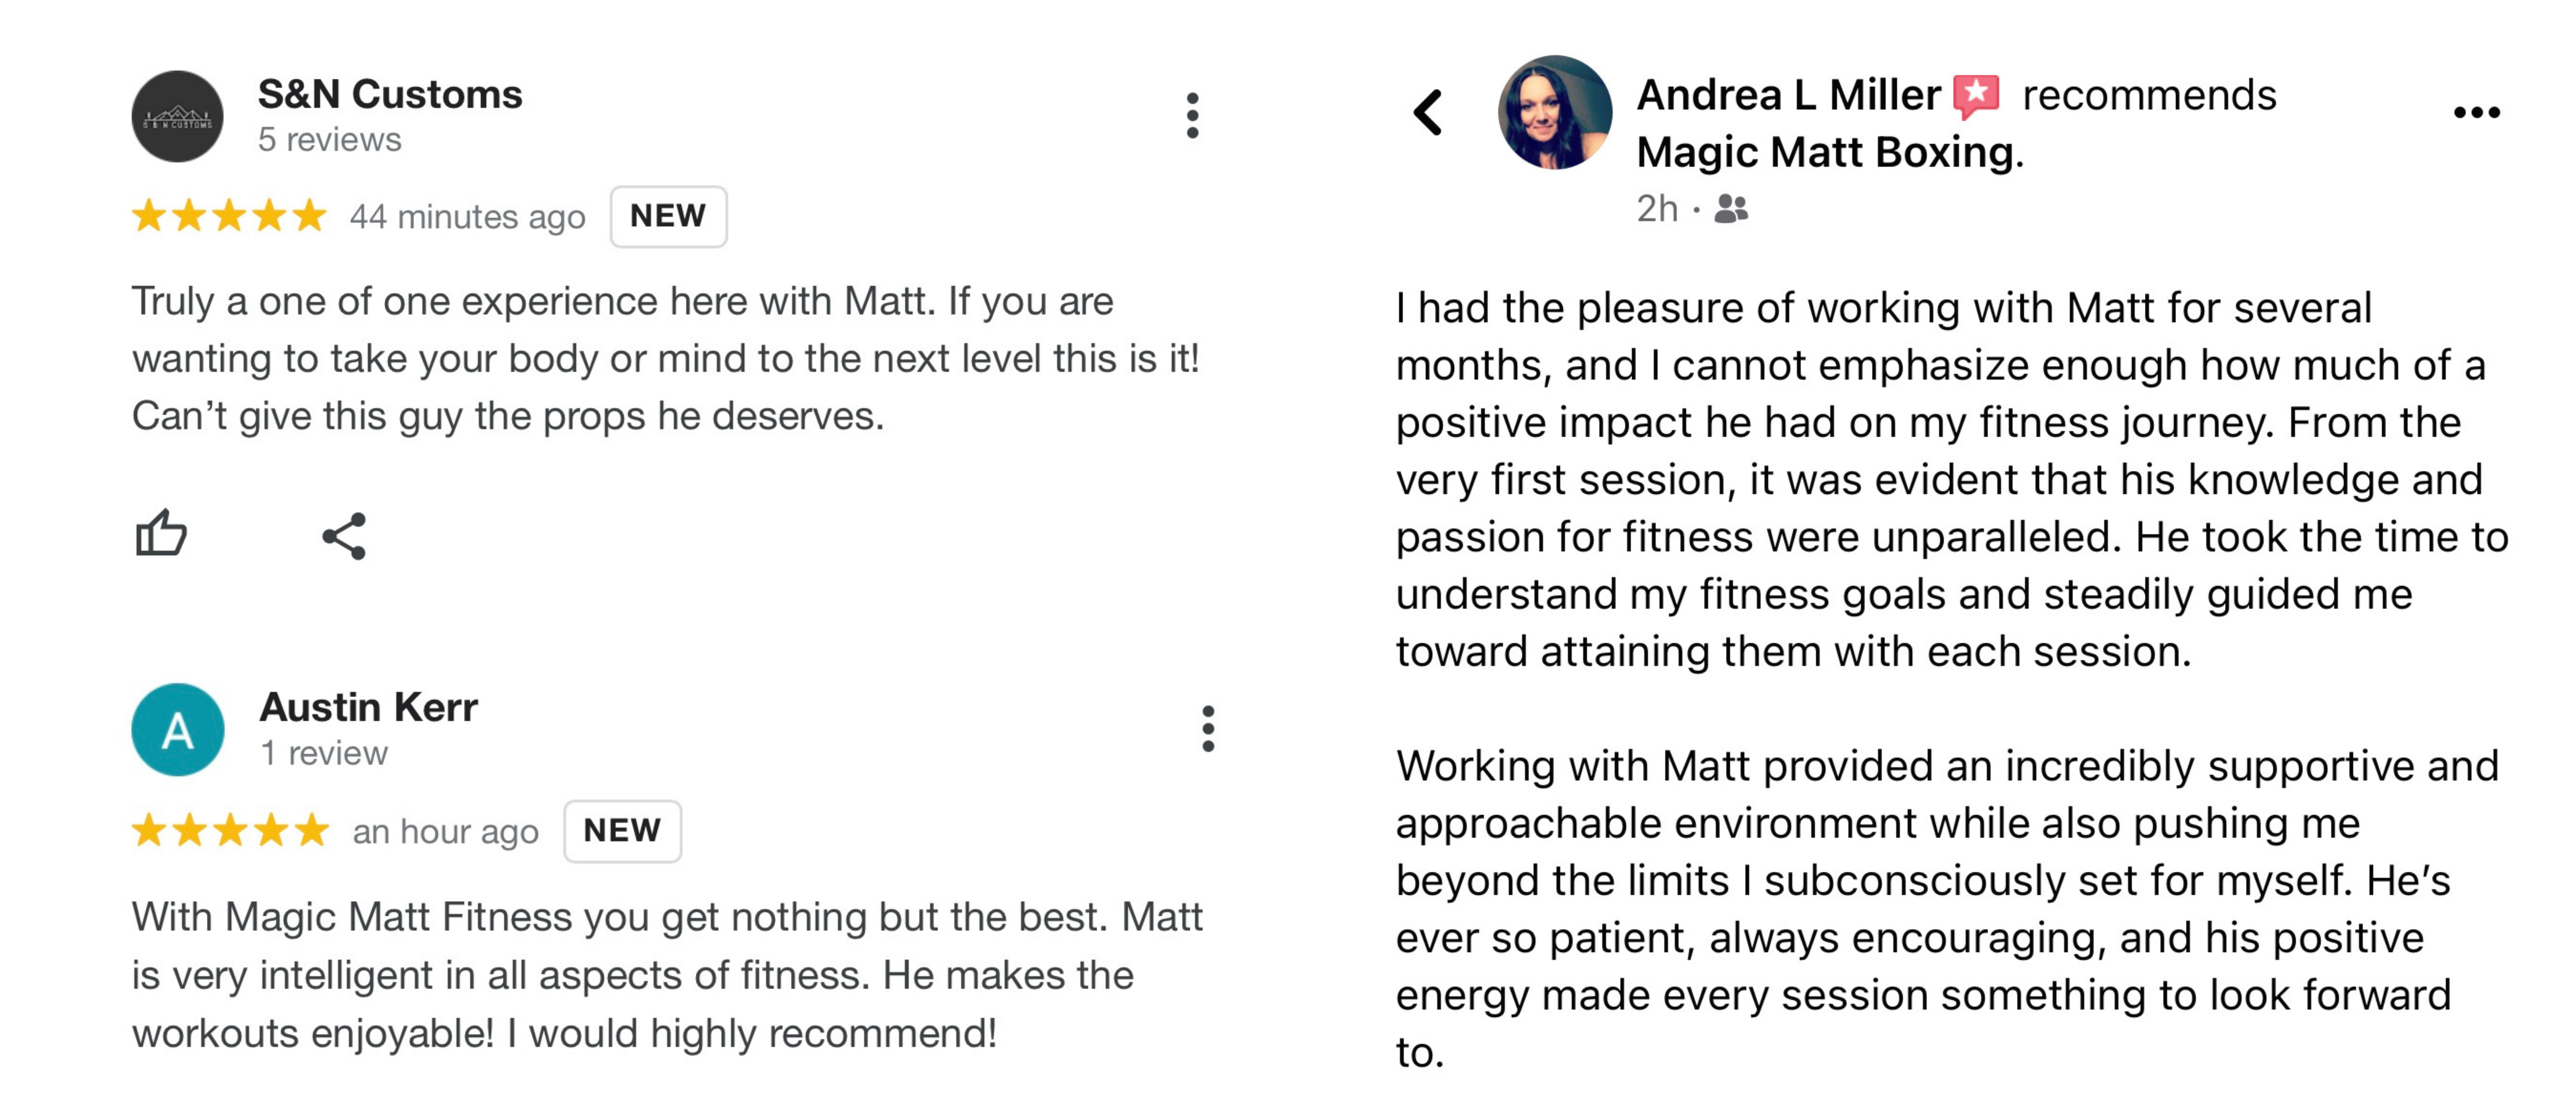Click the NEW badge on S&N Customs review
Image resolution: width=2576 pixels, height=1117 pixels.
pyautogui.click(x=668, y=216)
